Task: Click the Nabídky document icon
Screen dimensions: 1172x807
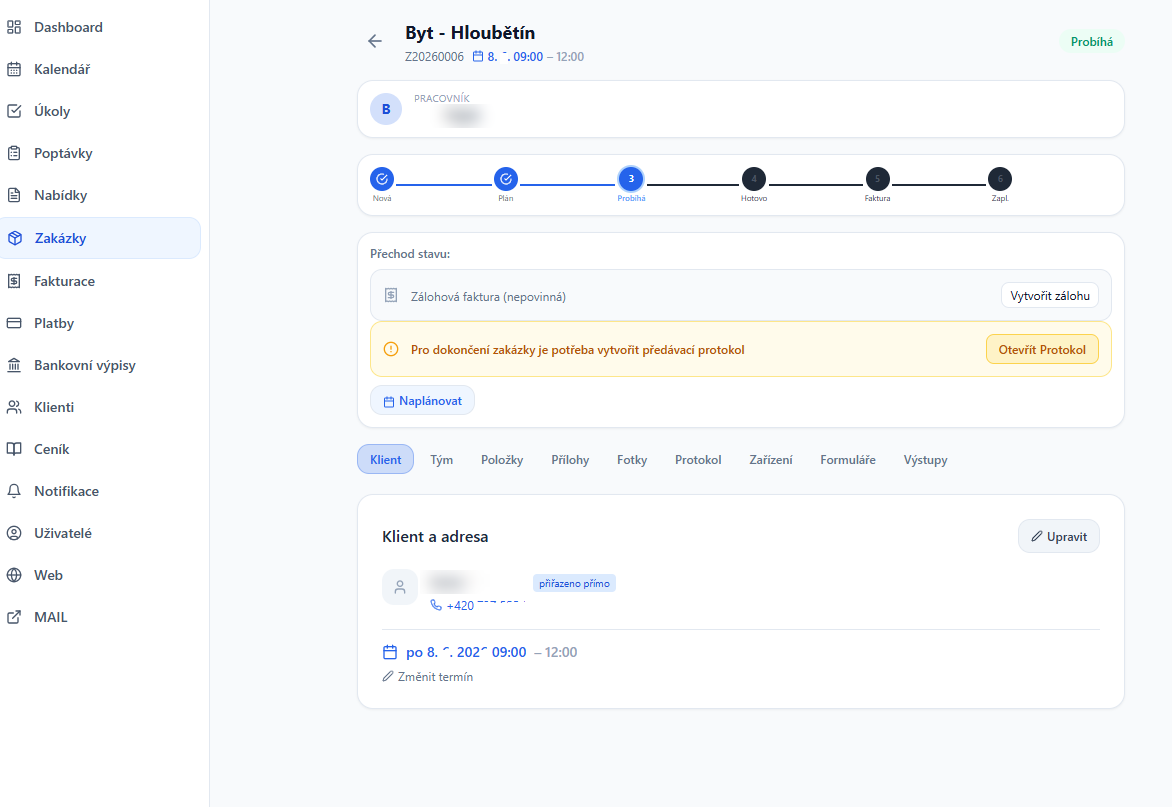Action: pos(14,195)
